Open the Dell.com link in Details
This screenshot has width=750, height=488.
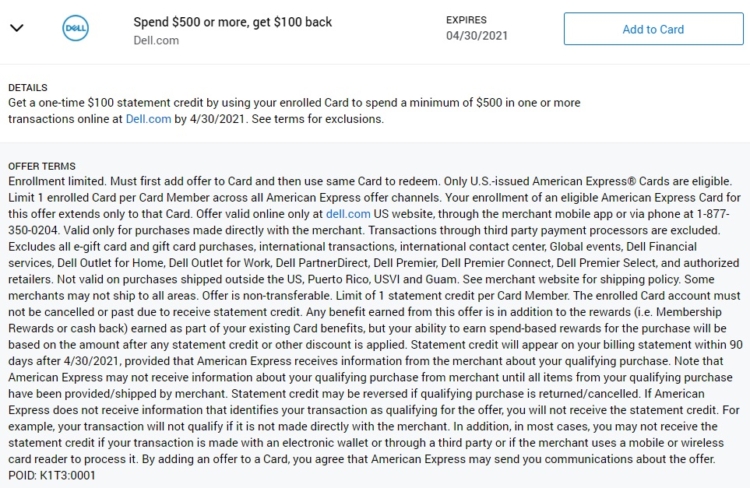click(x=148, y=119)
